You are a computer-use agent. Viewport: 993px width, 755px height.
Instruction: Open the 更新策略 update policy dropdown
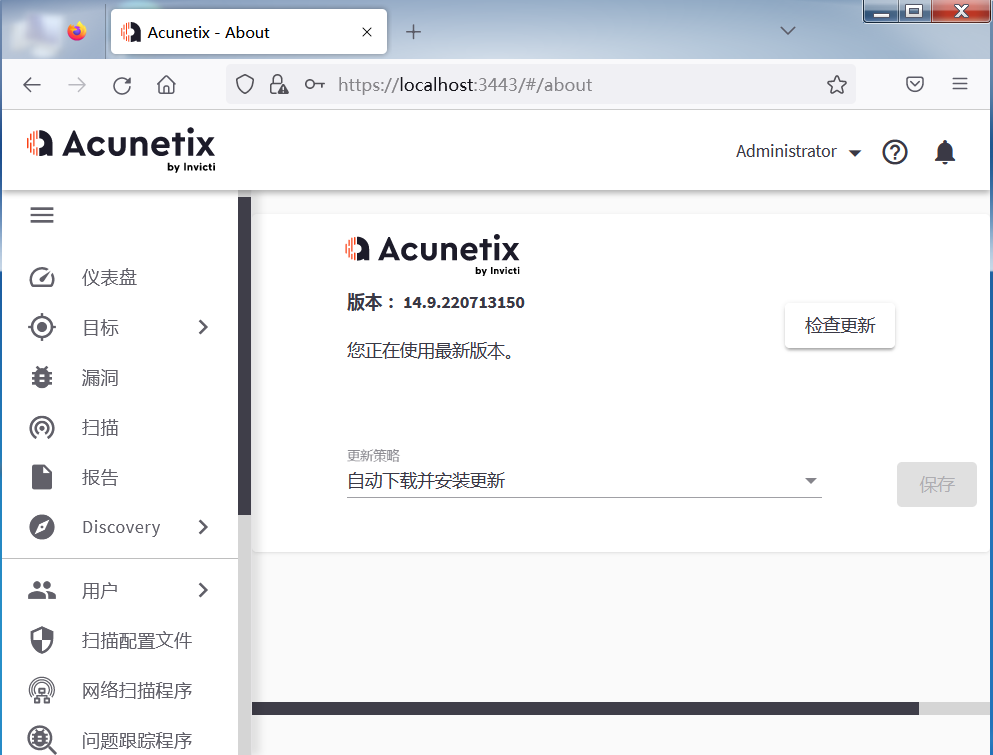pos(584,481)
